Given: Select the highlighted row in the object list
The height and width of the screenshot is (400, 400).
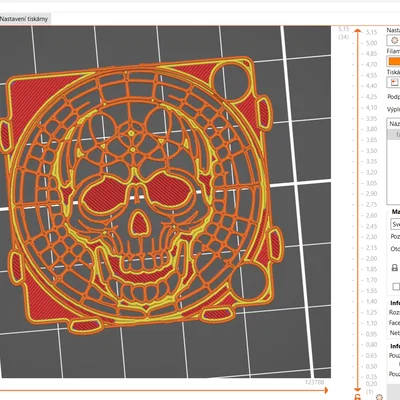Looking at the screenshot, I should click(394, 135).
